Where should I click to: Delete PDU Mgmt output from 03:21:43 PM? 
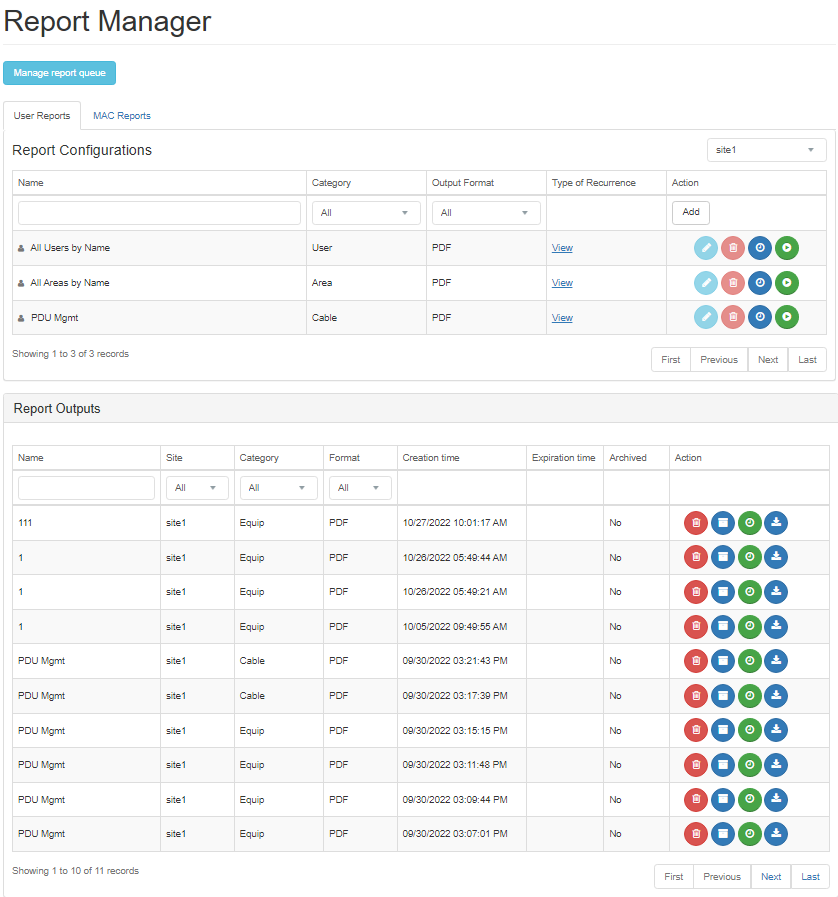coord(696,661)
